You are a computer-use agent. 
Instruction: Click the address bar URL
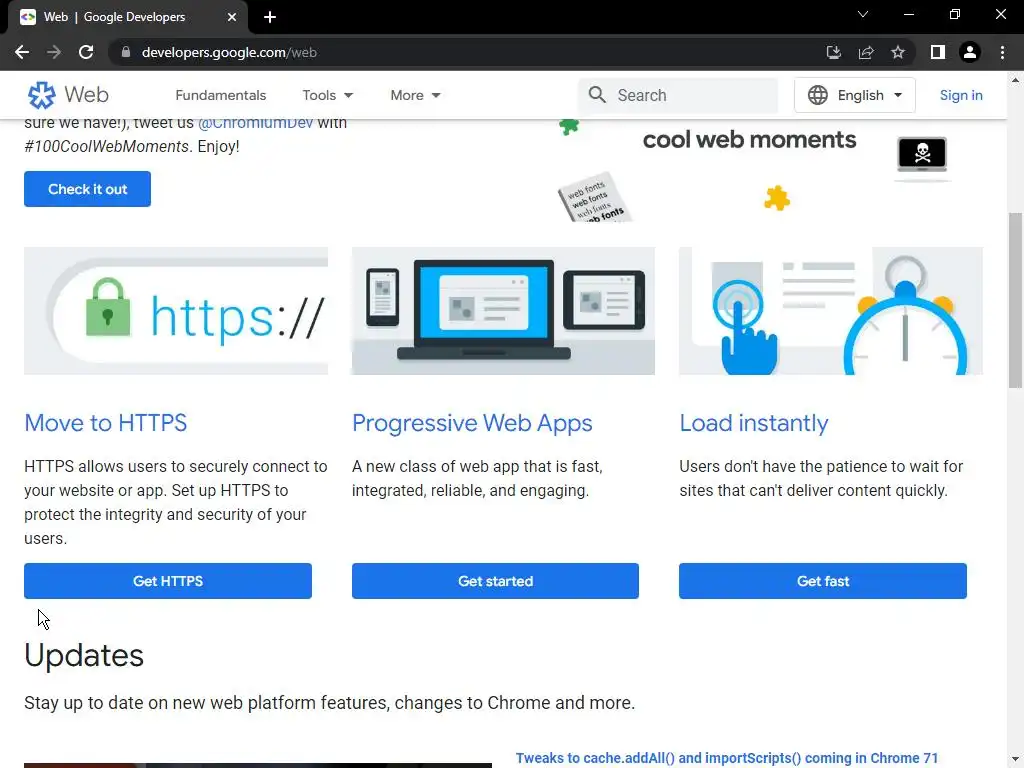(229, 52)
